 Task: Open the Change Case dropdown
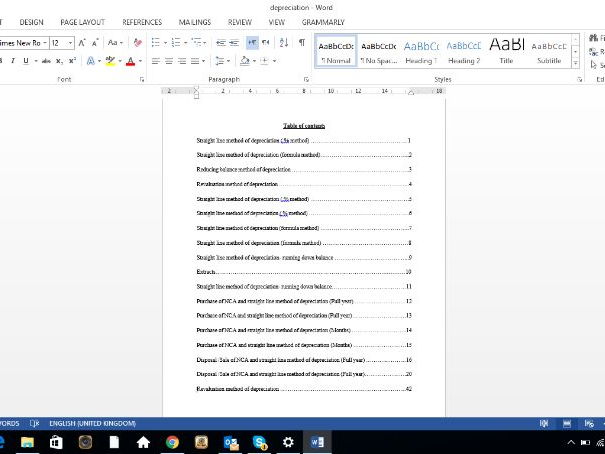pyautogui.click(x=116, y=43)
